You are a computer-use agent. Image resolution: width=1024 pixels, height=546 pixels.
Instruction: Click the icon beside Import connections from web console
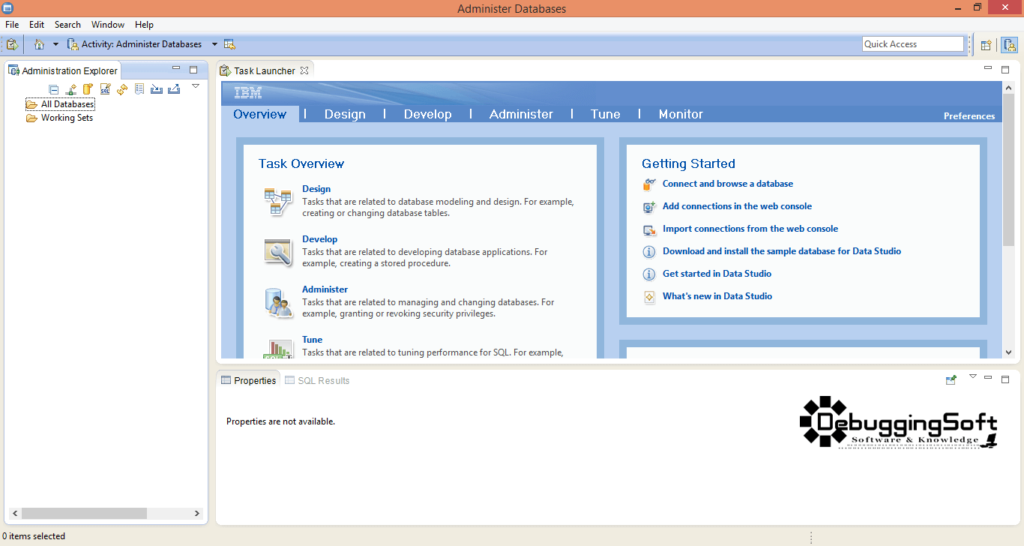pyautogui.click(x=648, y=230)
